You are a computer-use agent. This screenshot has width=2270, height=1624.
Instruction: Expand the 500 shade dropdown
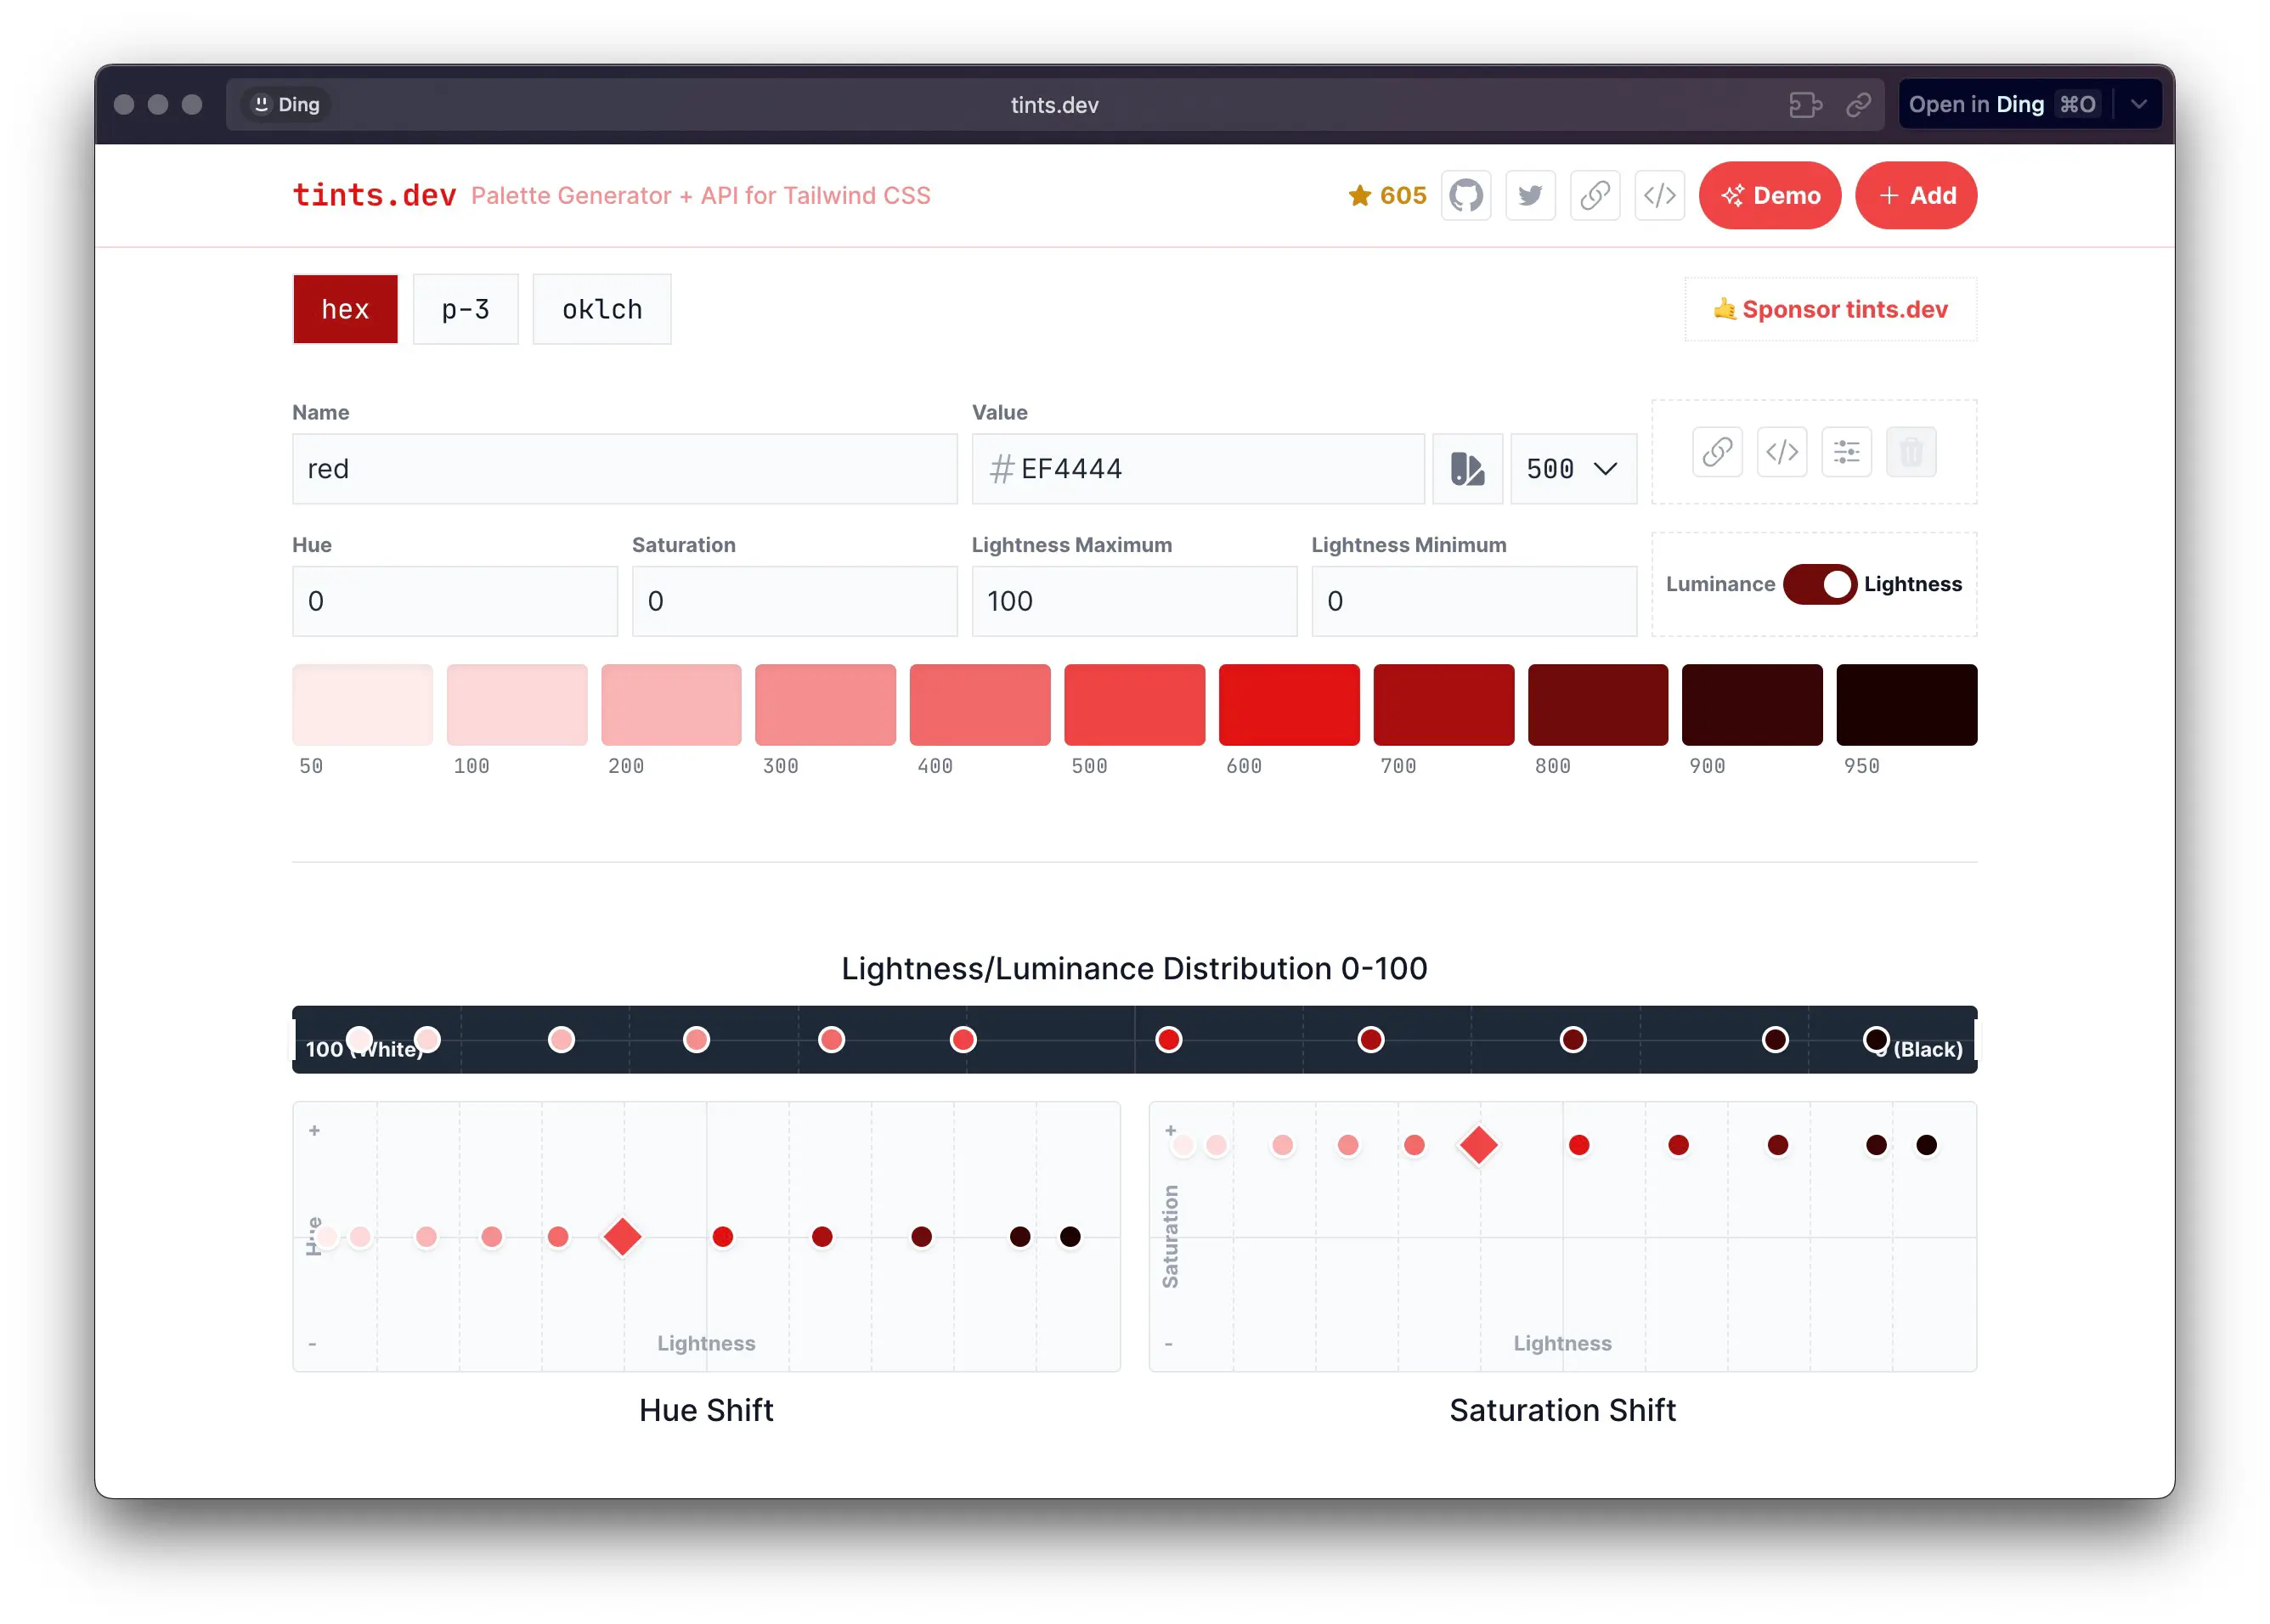pyautogui.click(x=1568, y=467)
